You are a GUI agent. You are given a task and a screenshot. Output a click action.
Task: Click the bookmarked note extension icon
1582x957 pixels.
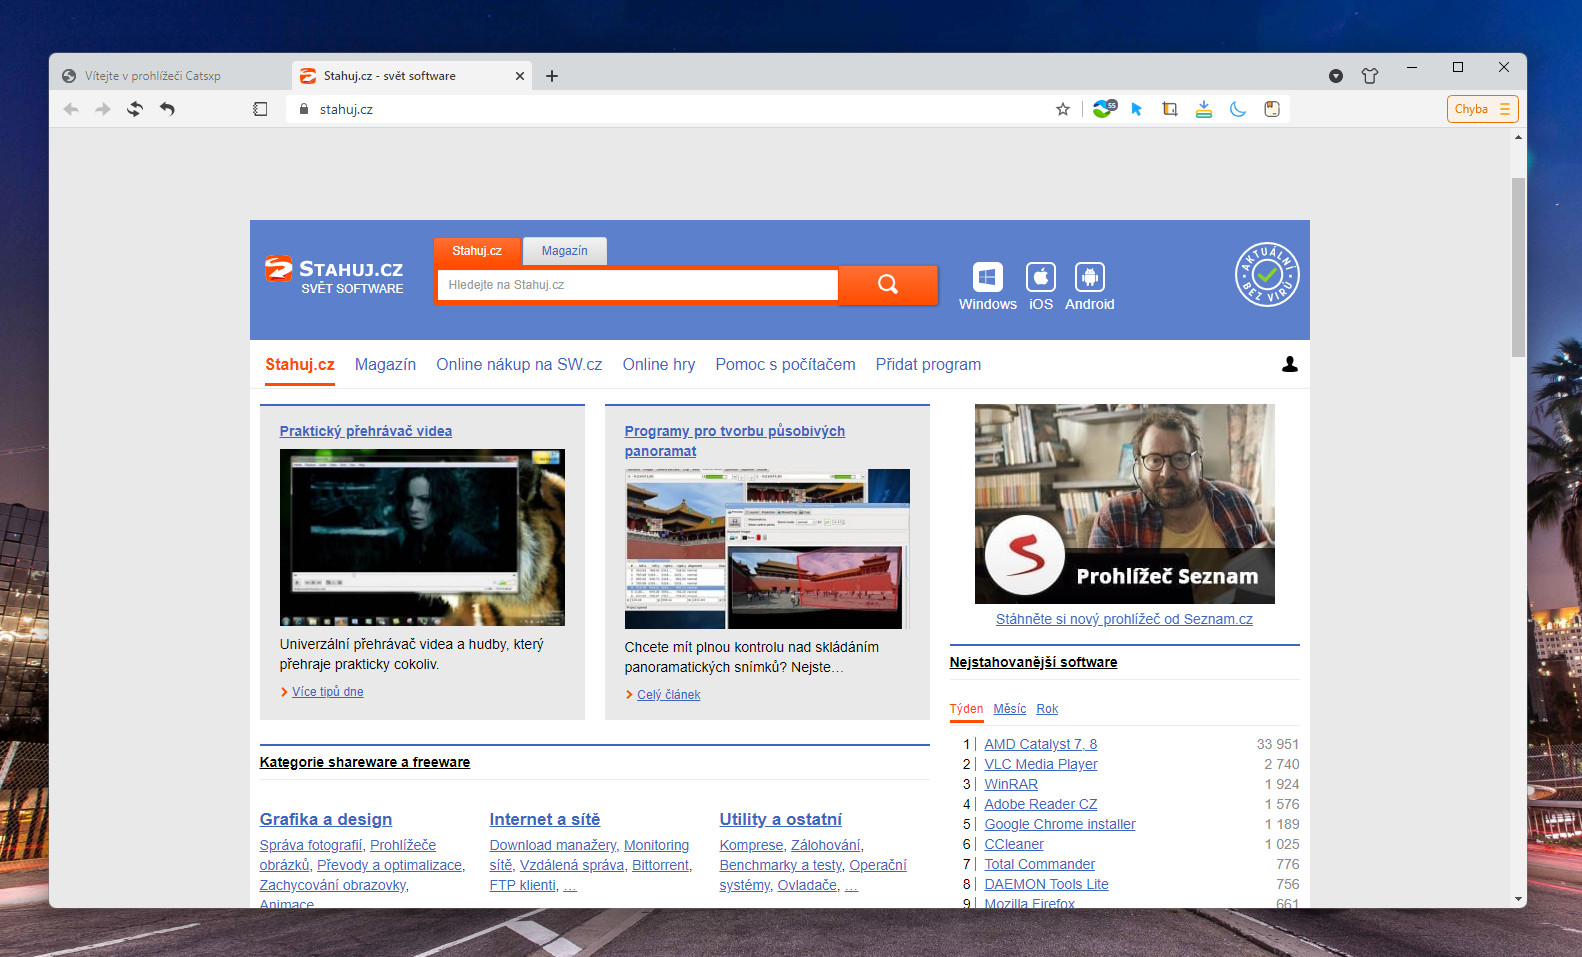(x=1272, y=109)
